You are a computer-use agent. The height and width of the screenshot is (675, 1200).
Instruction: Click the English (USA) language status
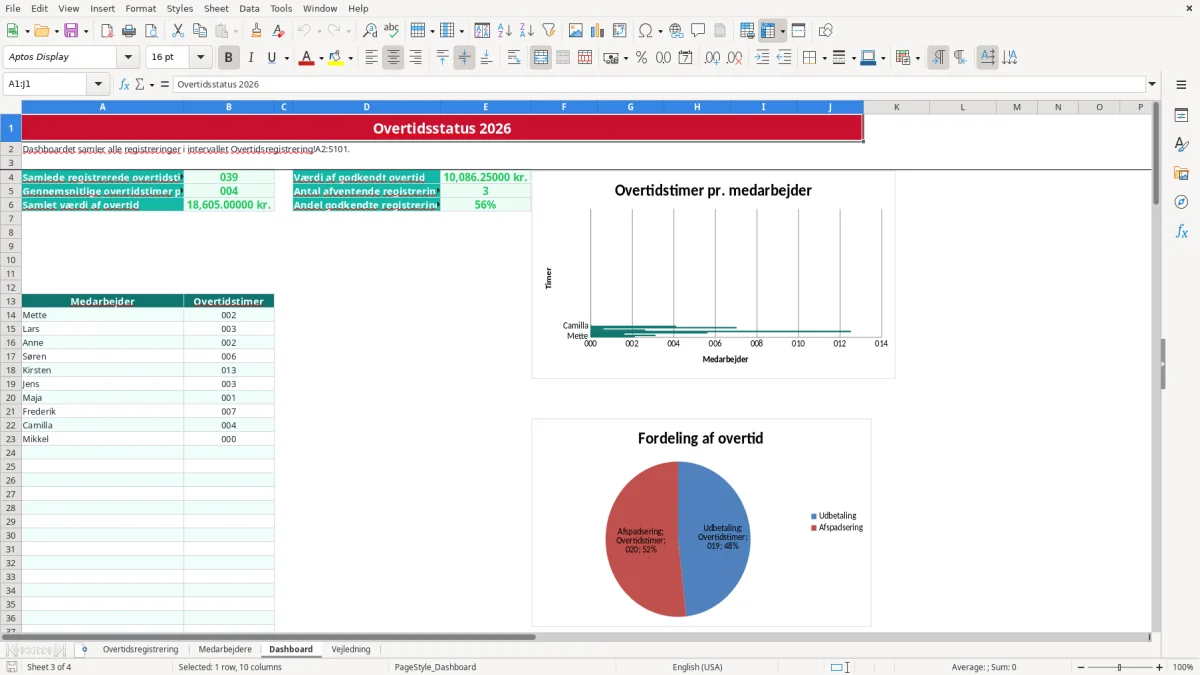tap(697, 667)
